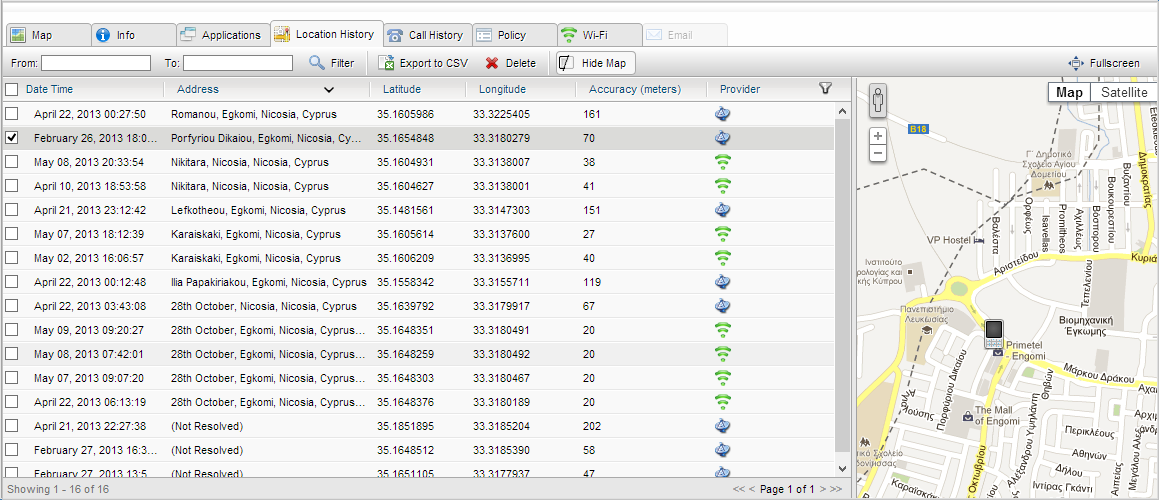The width and height of the screenshot is (1159, 500).
Task: Check the April 22, 2013 00:27:50 row
Action: click(x=11, y=114)
